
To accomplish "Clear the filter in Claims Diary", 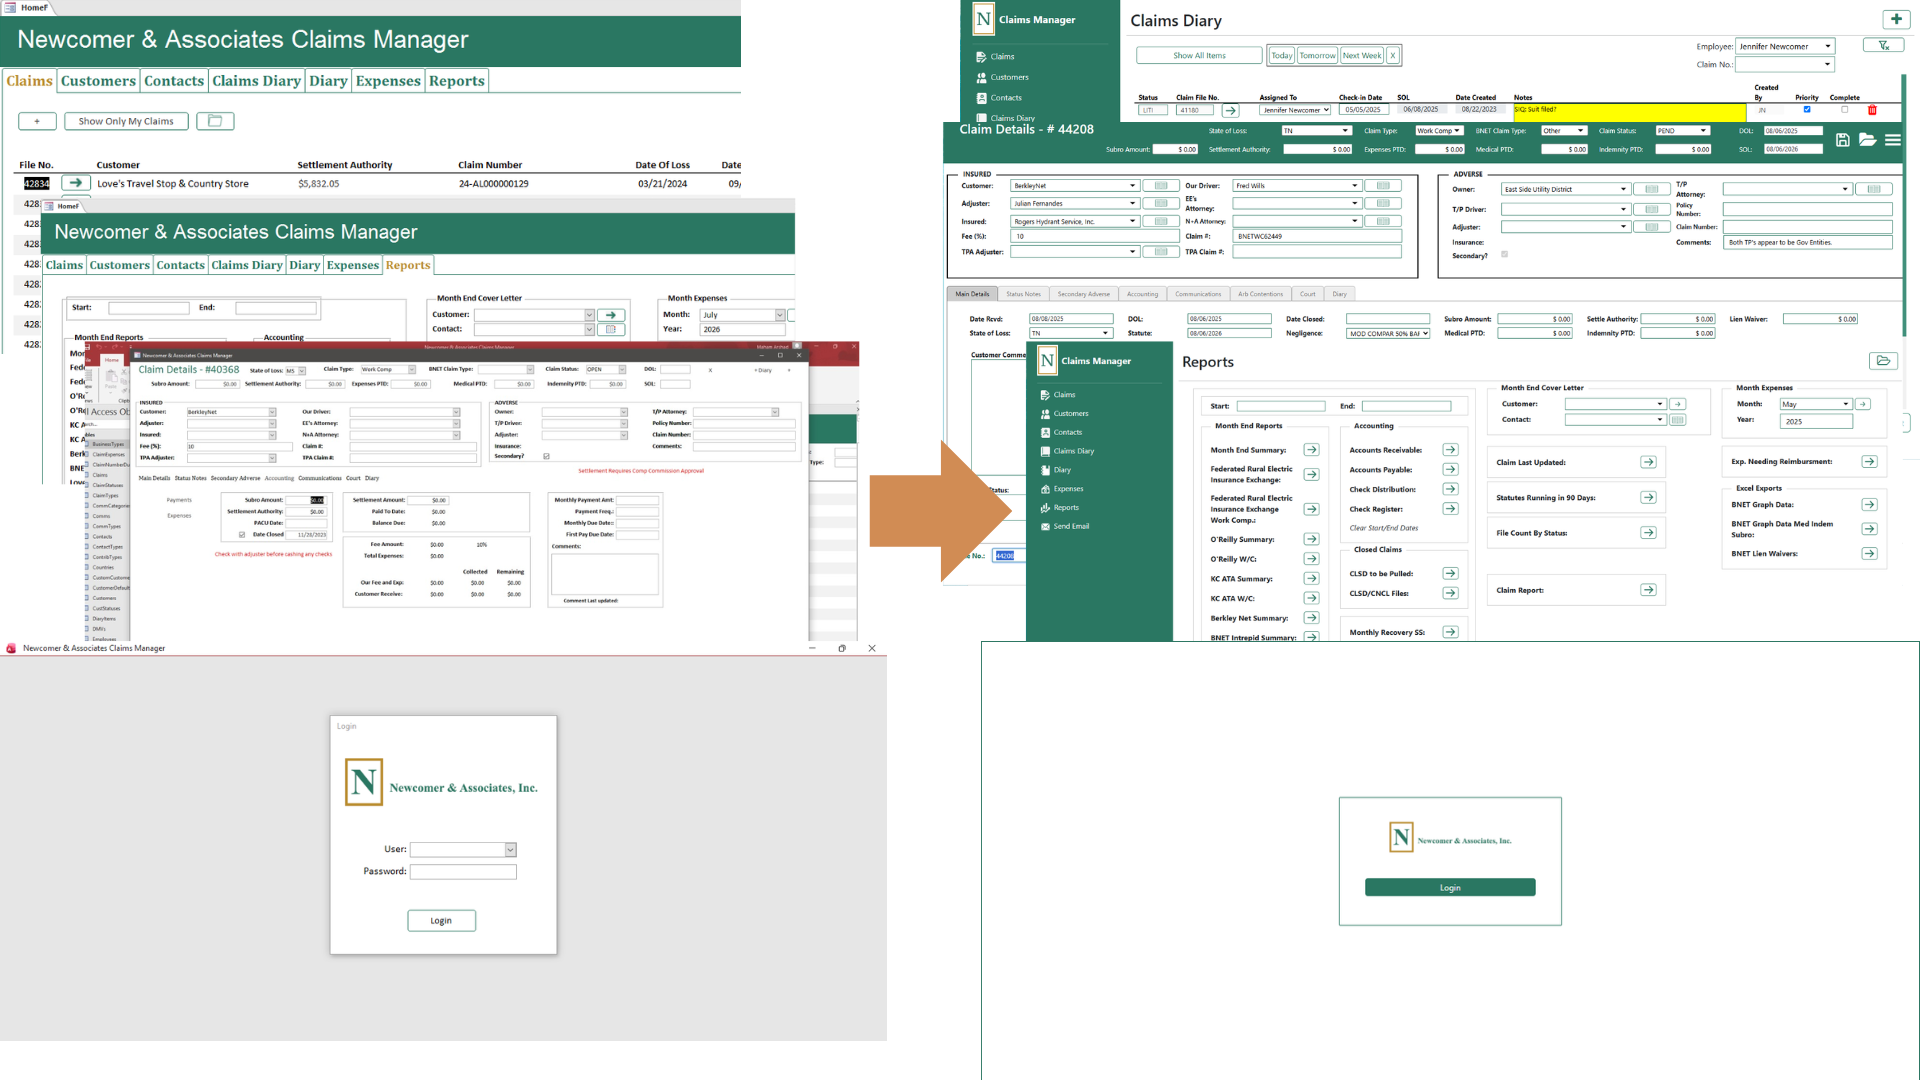I will click(x=1883, y=45).
